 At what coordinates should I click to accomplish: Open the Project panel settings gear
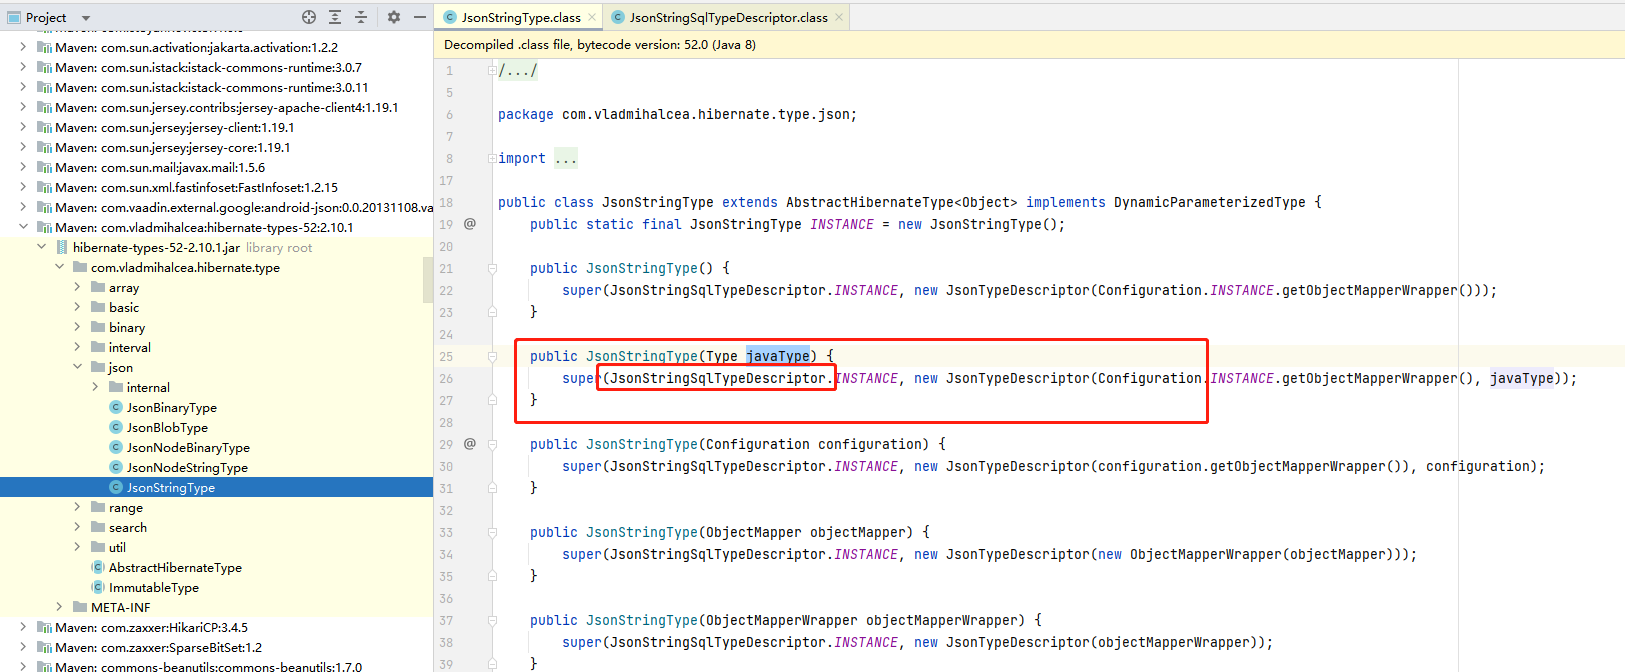pos(394,17)
